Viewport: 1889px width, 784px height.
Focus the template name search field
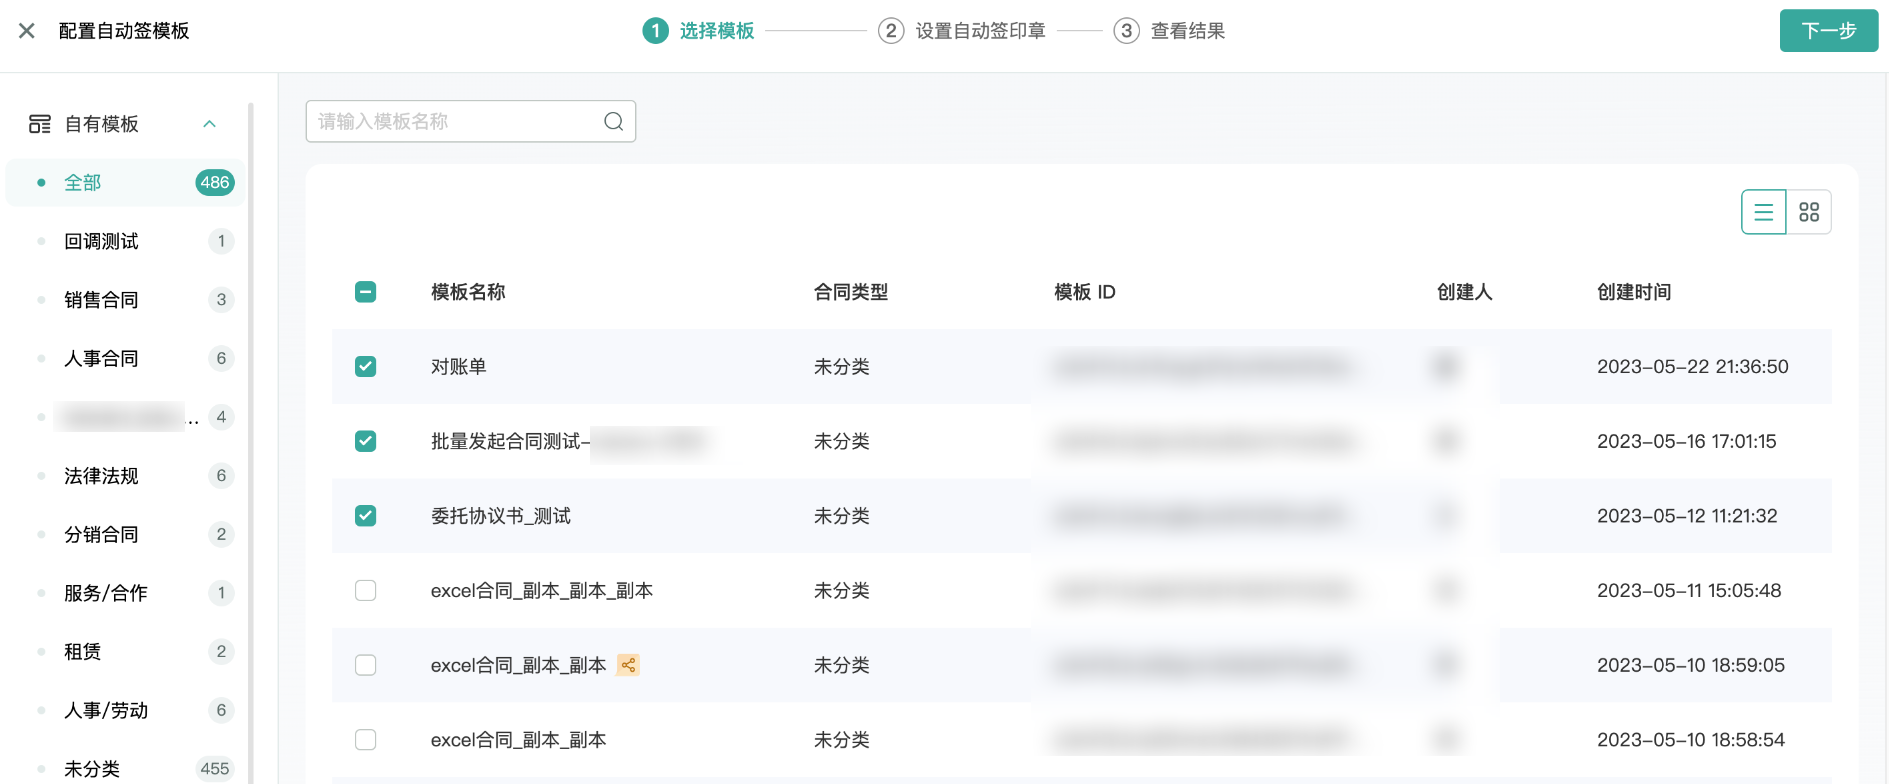click(471, 121)
